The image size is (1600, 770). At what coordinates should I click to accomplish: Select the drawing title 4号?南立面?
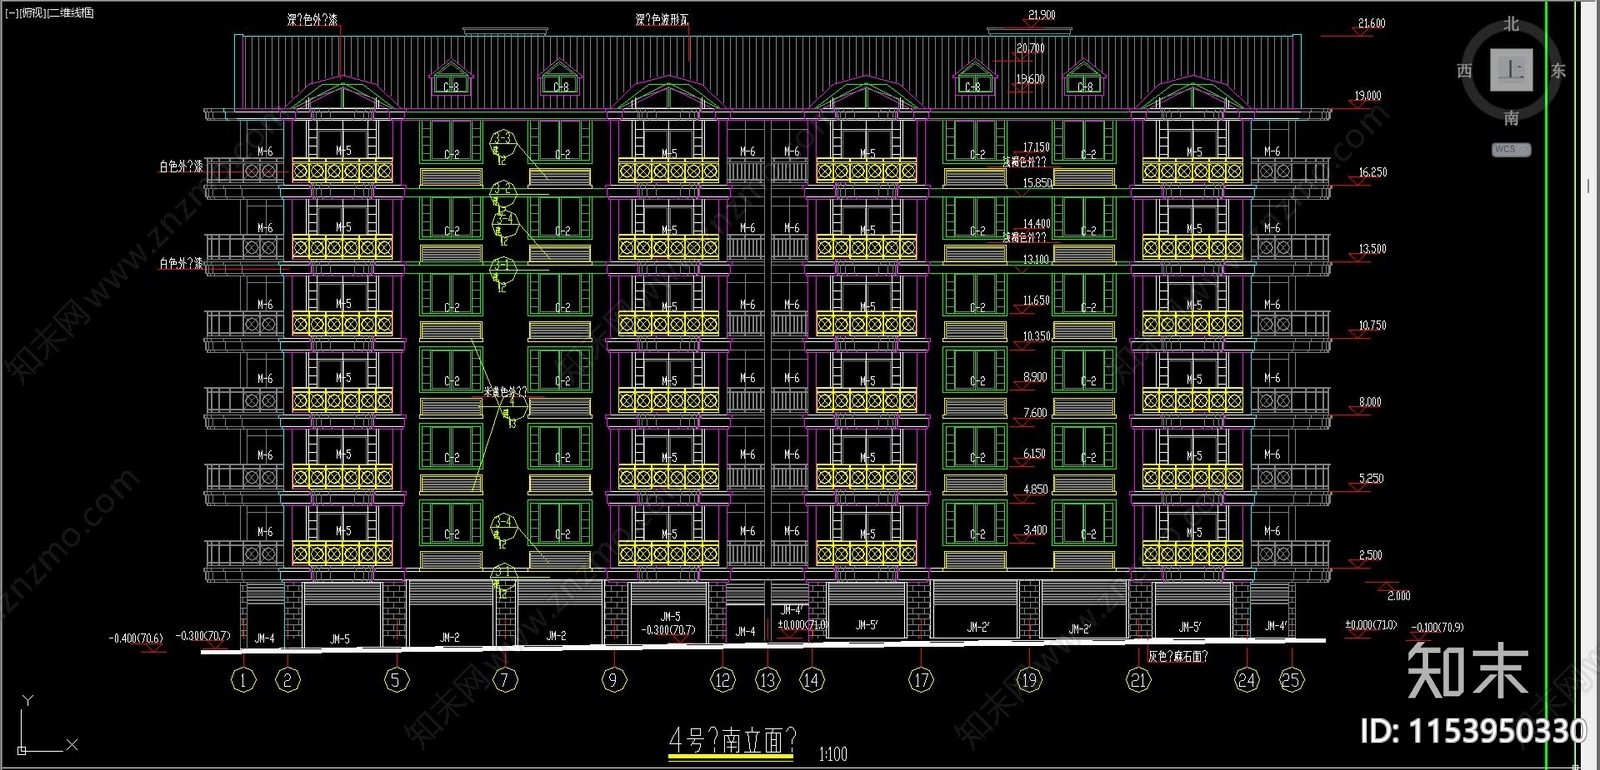pyautogui.click(x=732, y=741)
